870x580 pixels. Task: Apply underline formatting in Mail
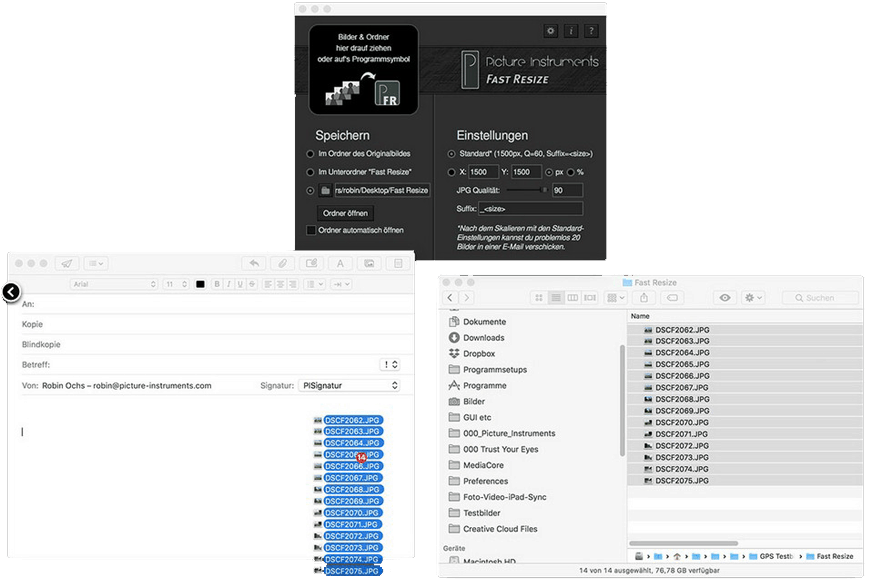click(x=240, y=284)
